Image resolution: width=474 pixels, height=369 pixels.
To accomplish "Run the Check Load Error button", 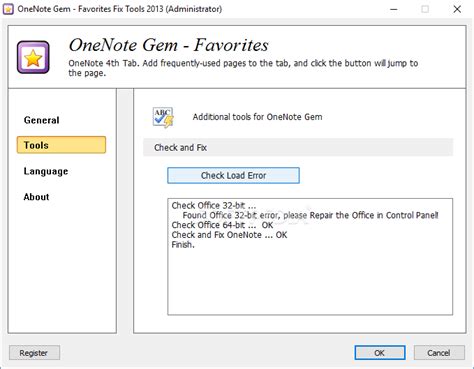I will pos(233,175).
